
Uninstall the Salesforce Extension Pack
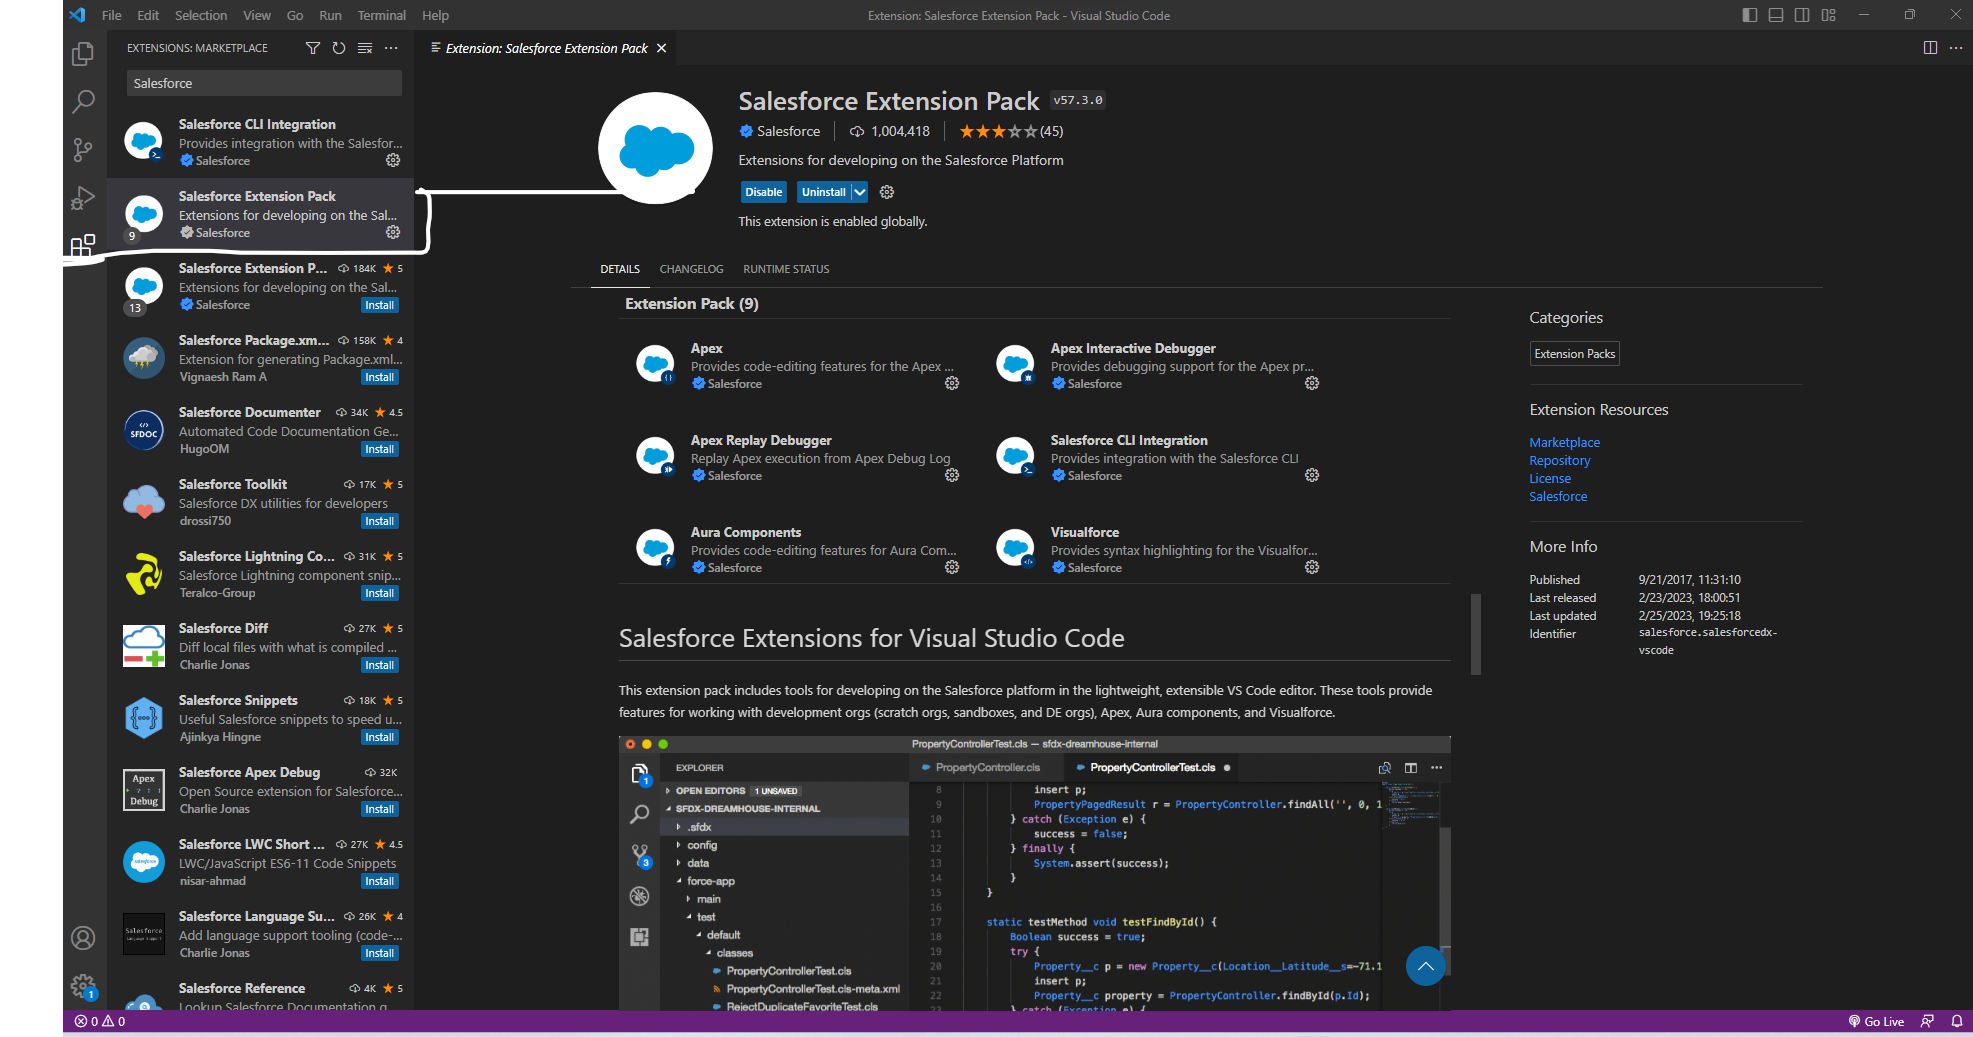click(x=824, y=192)
